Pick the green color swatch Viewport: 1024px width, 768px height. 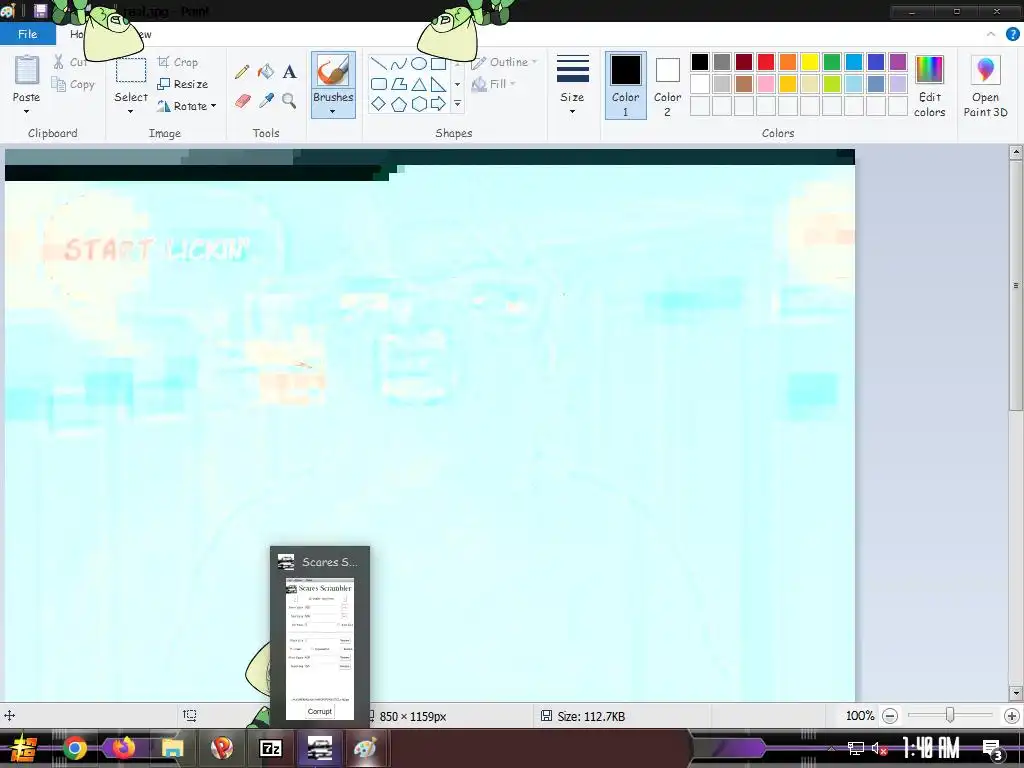(x=831, y=62)
